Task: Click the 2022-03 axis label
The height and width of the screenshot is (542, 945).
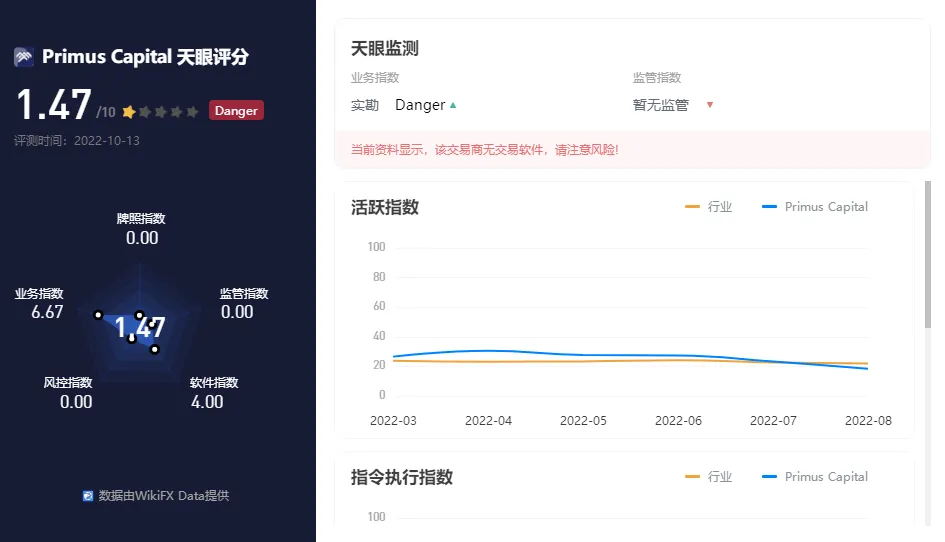Action: [x=393, y=421]
